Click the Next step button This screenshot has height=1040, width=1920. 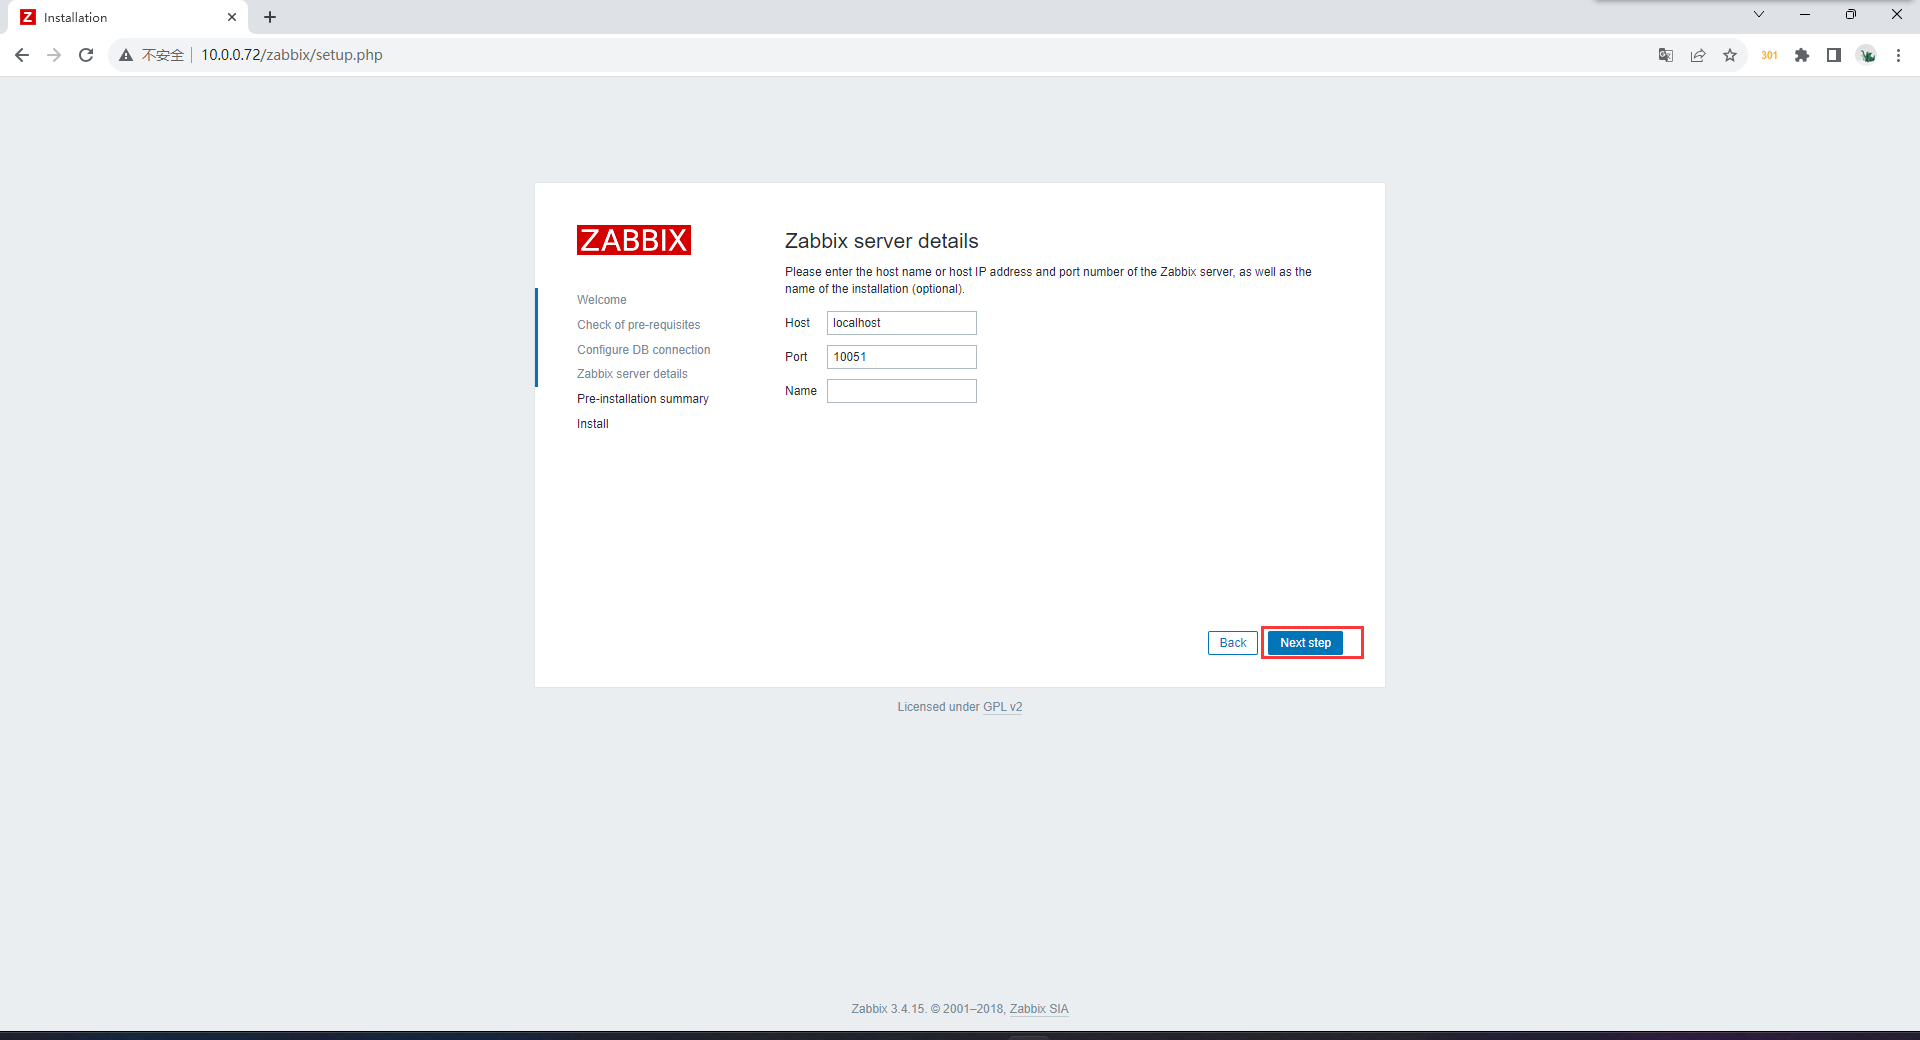tap(1305, 643)
